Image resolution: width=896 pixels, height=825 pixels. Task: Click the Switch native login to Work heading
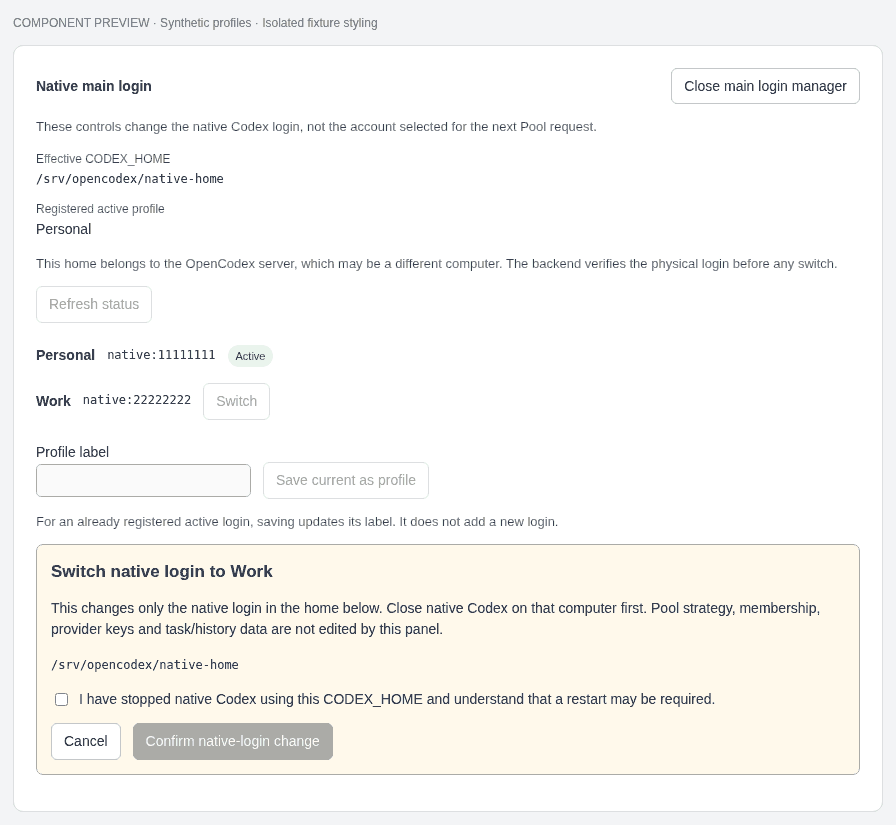162,571
